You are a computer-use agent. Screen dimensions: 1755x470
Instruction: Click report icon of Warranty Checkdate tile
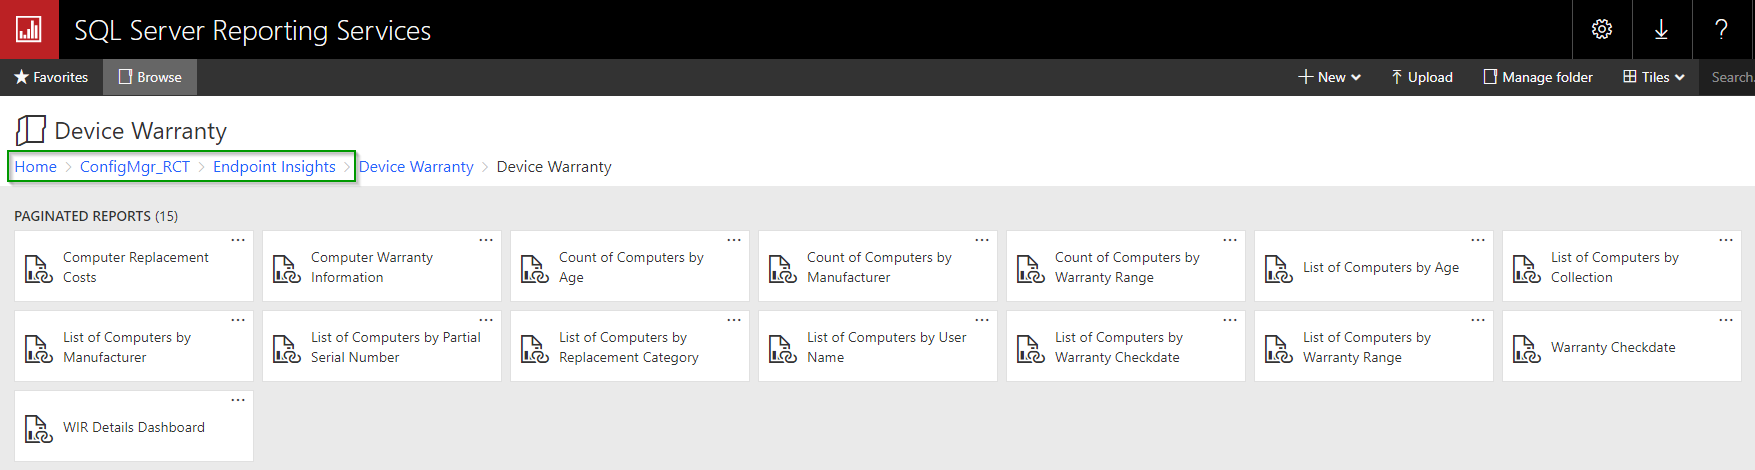coord(1526,349)
